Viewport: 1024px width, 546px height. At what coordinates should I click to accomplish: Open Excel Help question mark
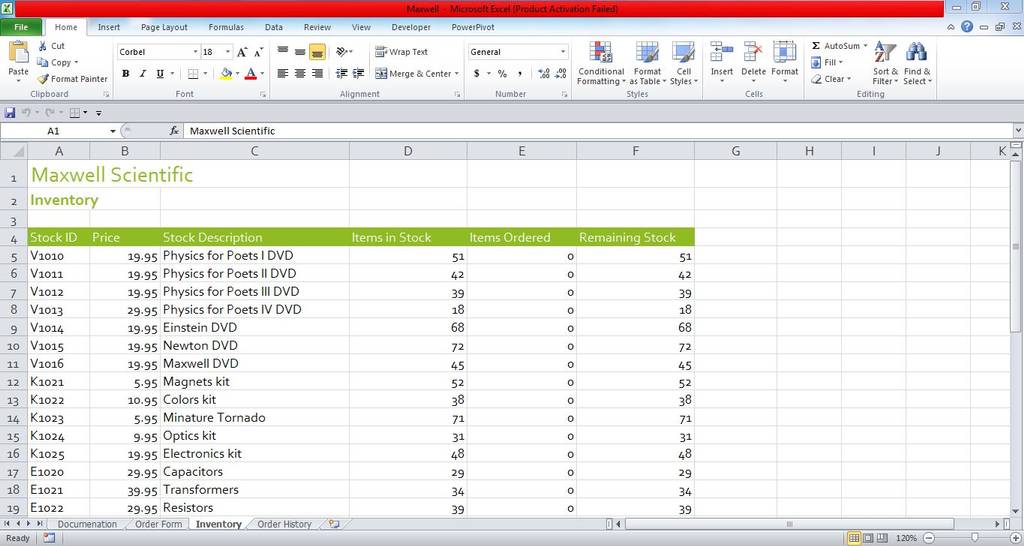pyautogui.click(x=967, y=27)
